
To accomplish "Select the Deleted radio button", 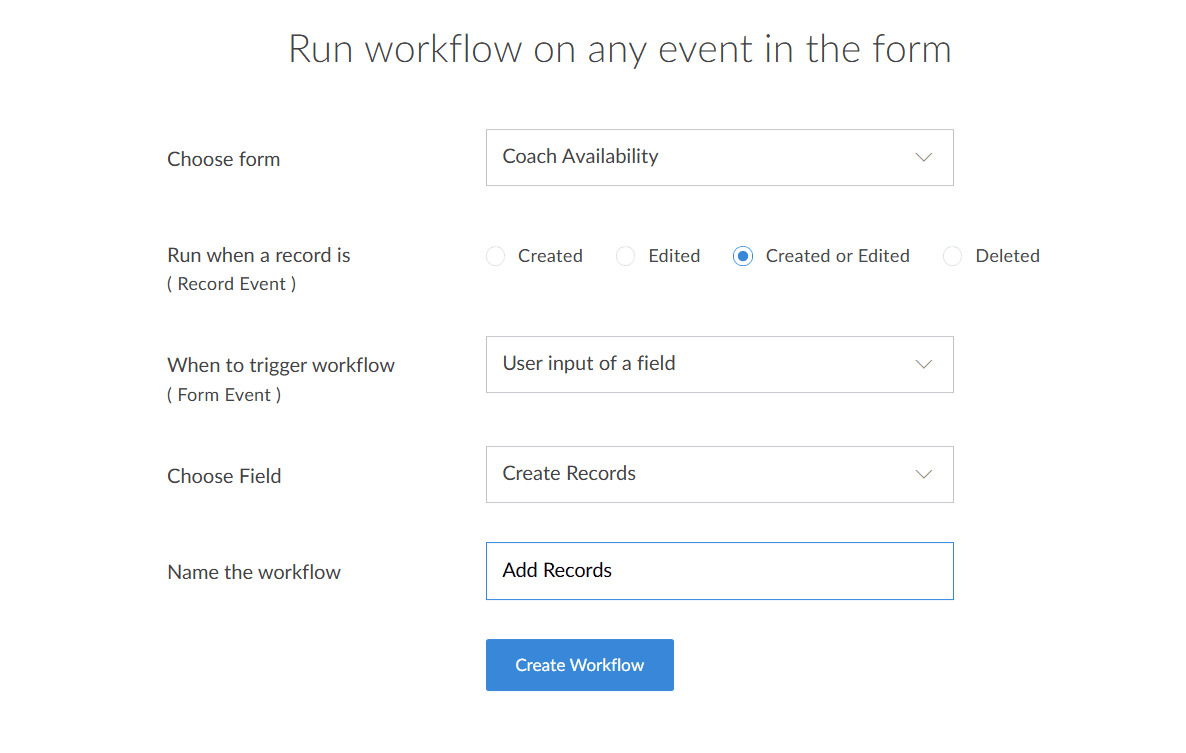I will [x=953, y=256].
